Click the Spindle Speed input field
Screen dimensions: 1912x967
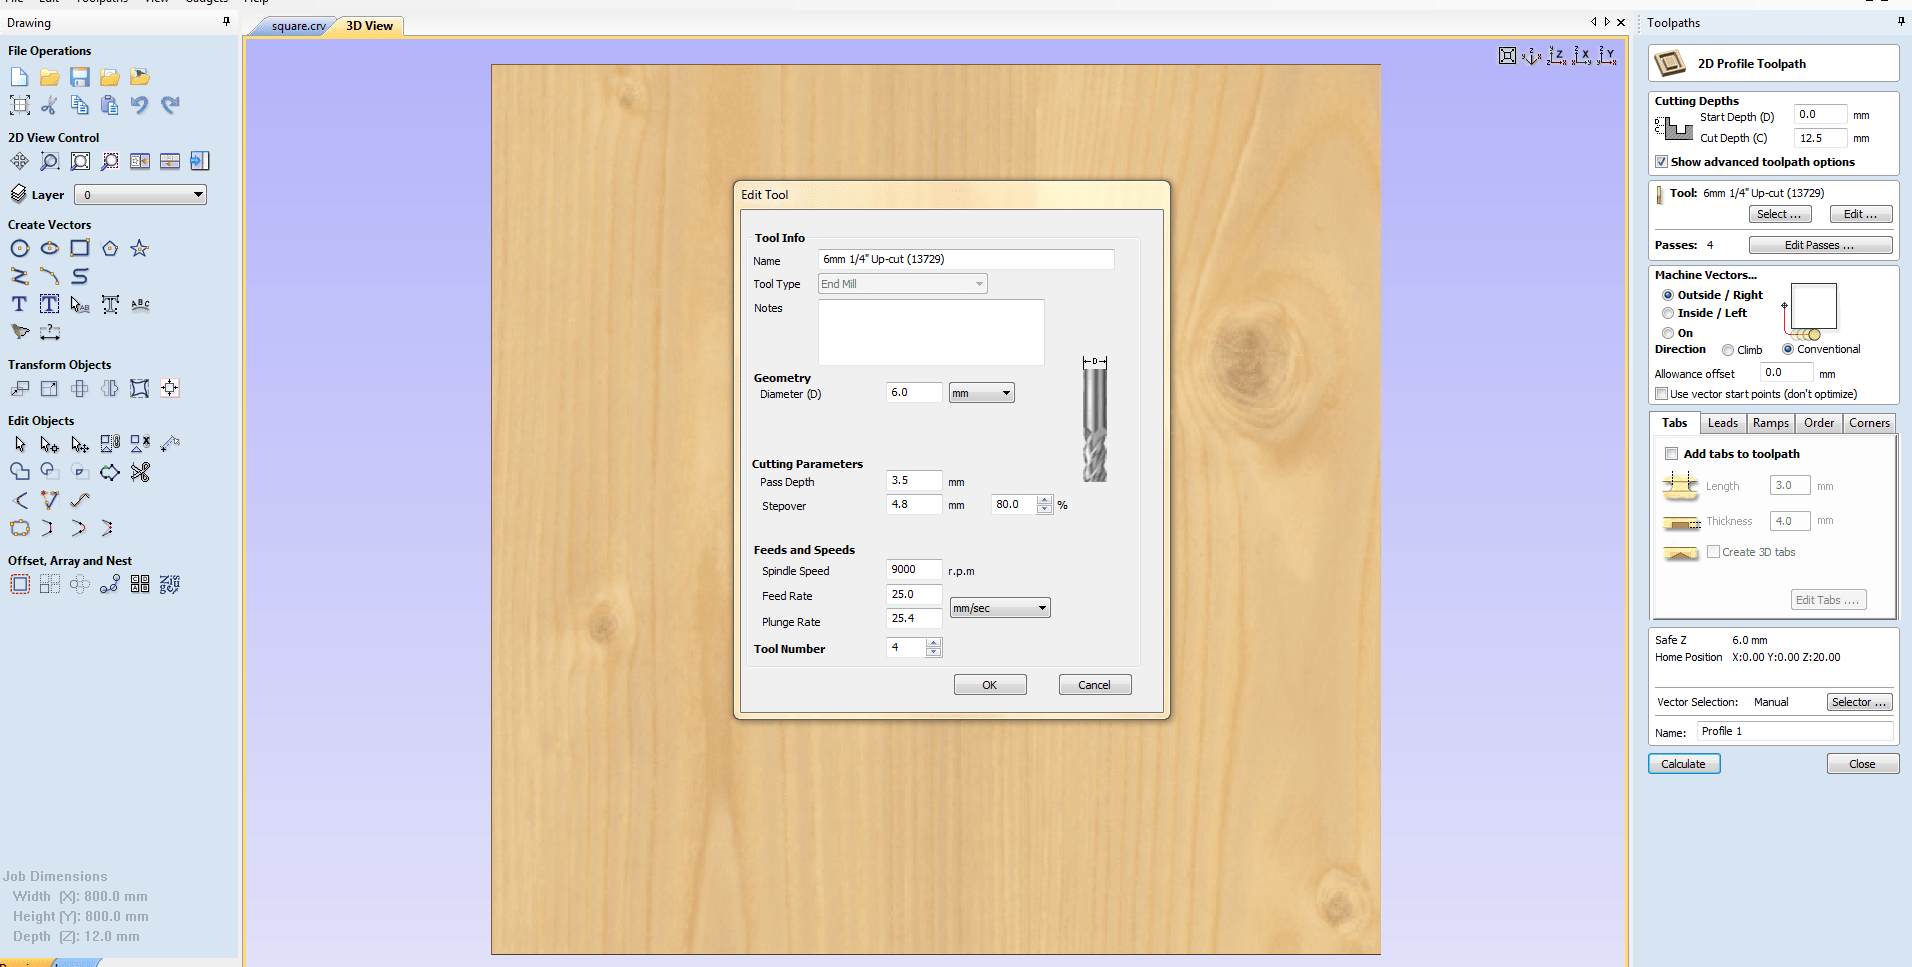(914, 569)
